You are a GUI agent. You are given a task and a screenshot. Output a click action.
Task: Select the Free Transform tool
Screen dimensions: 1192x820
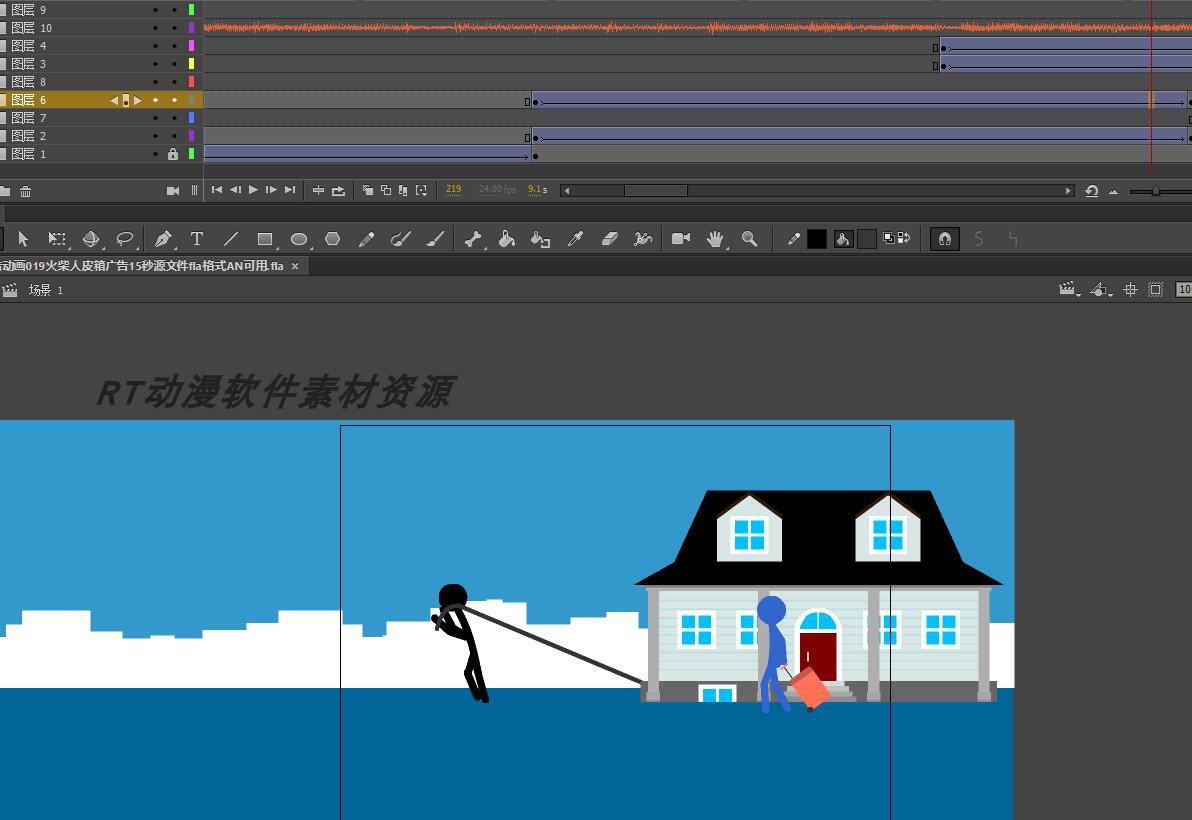click(x=57, y=239)
